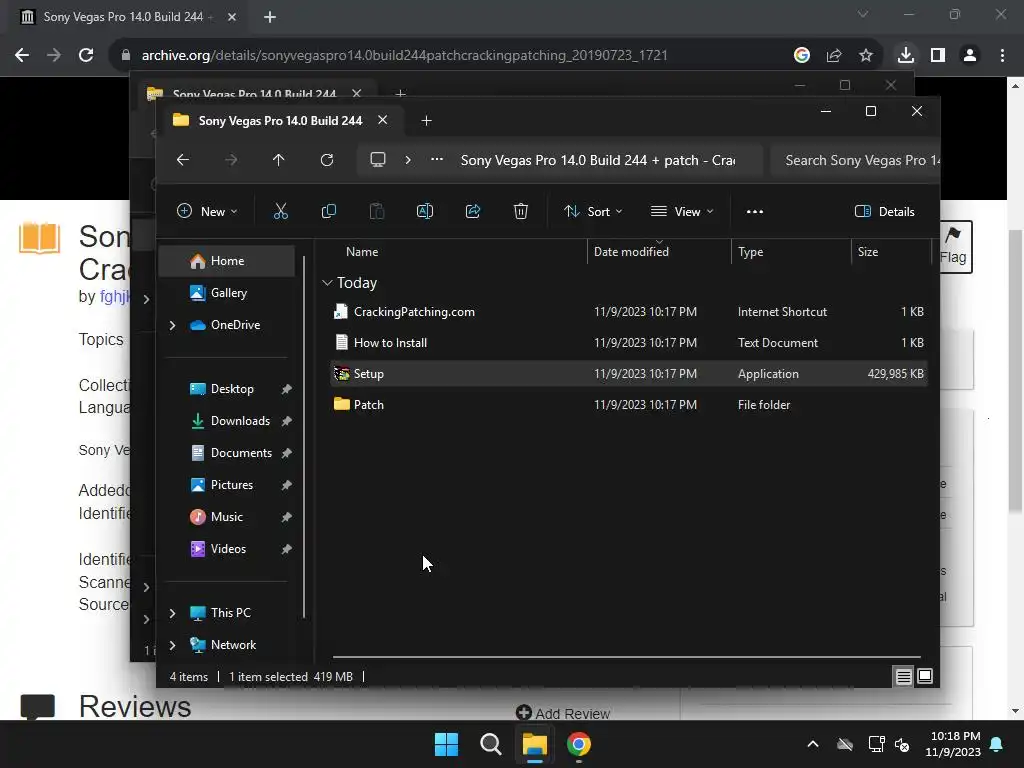1024x768 pixels.
Task: Switch to the details list view layout icon
Action: tap(903, 677)
